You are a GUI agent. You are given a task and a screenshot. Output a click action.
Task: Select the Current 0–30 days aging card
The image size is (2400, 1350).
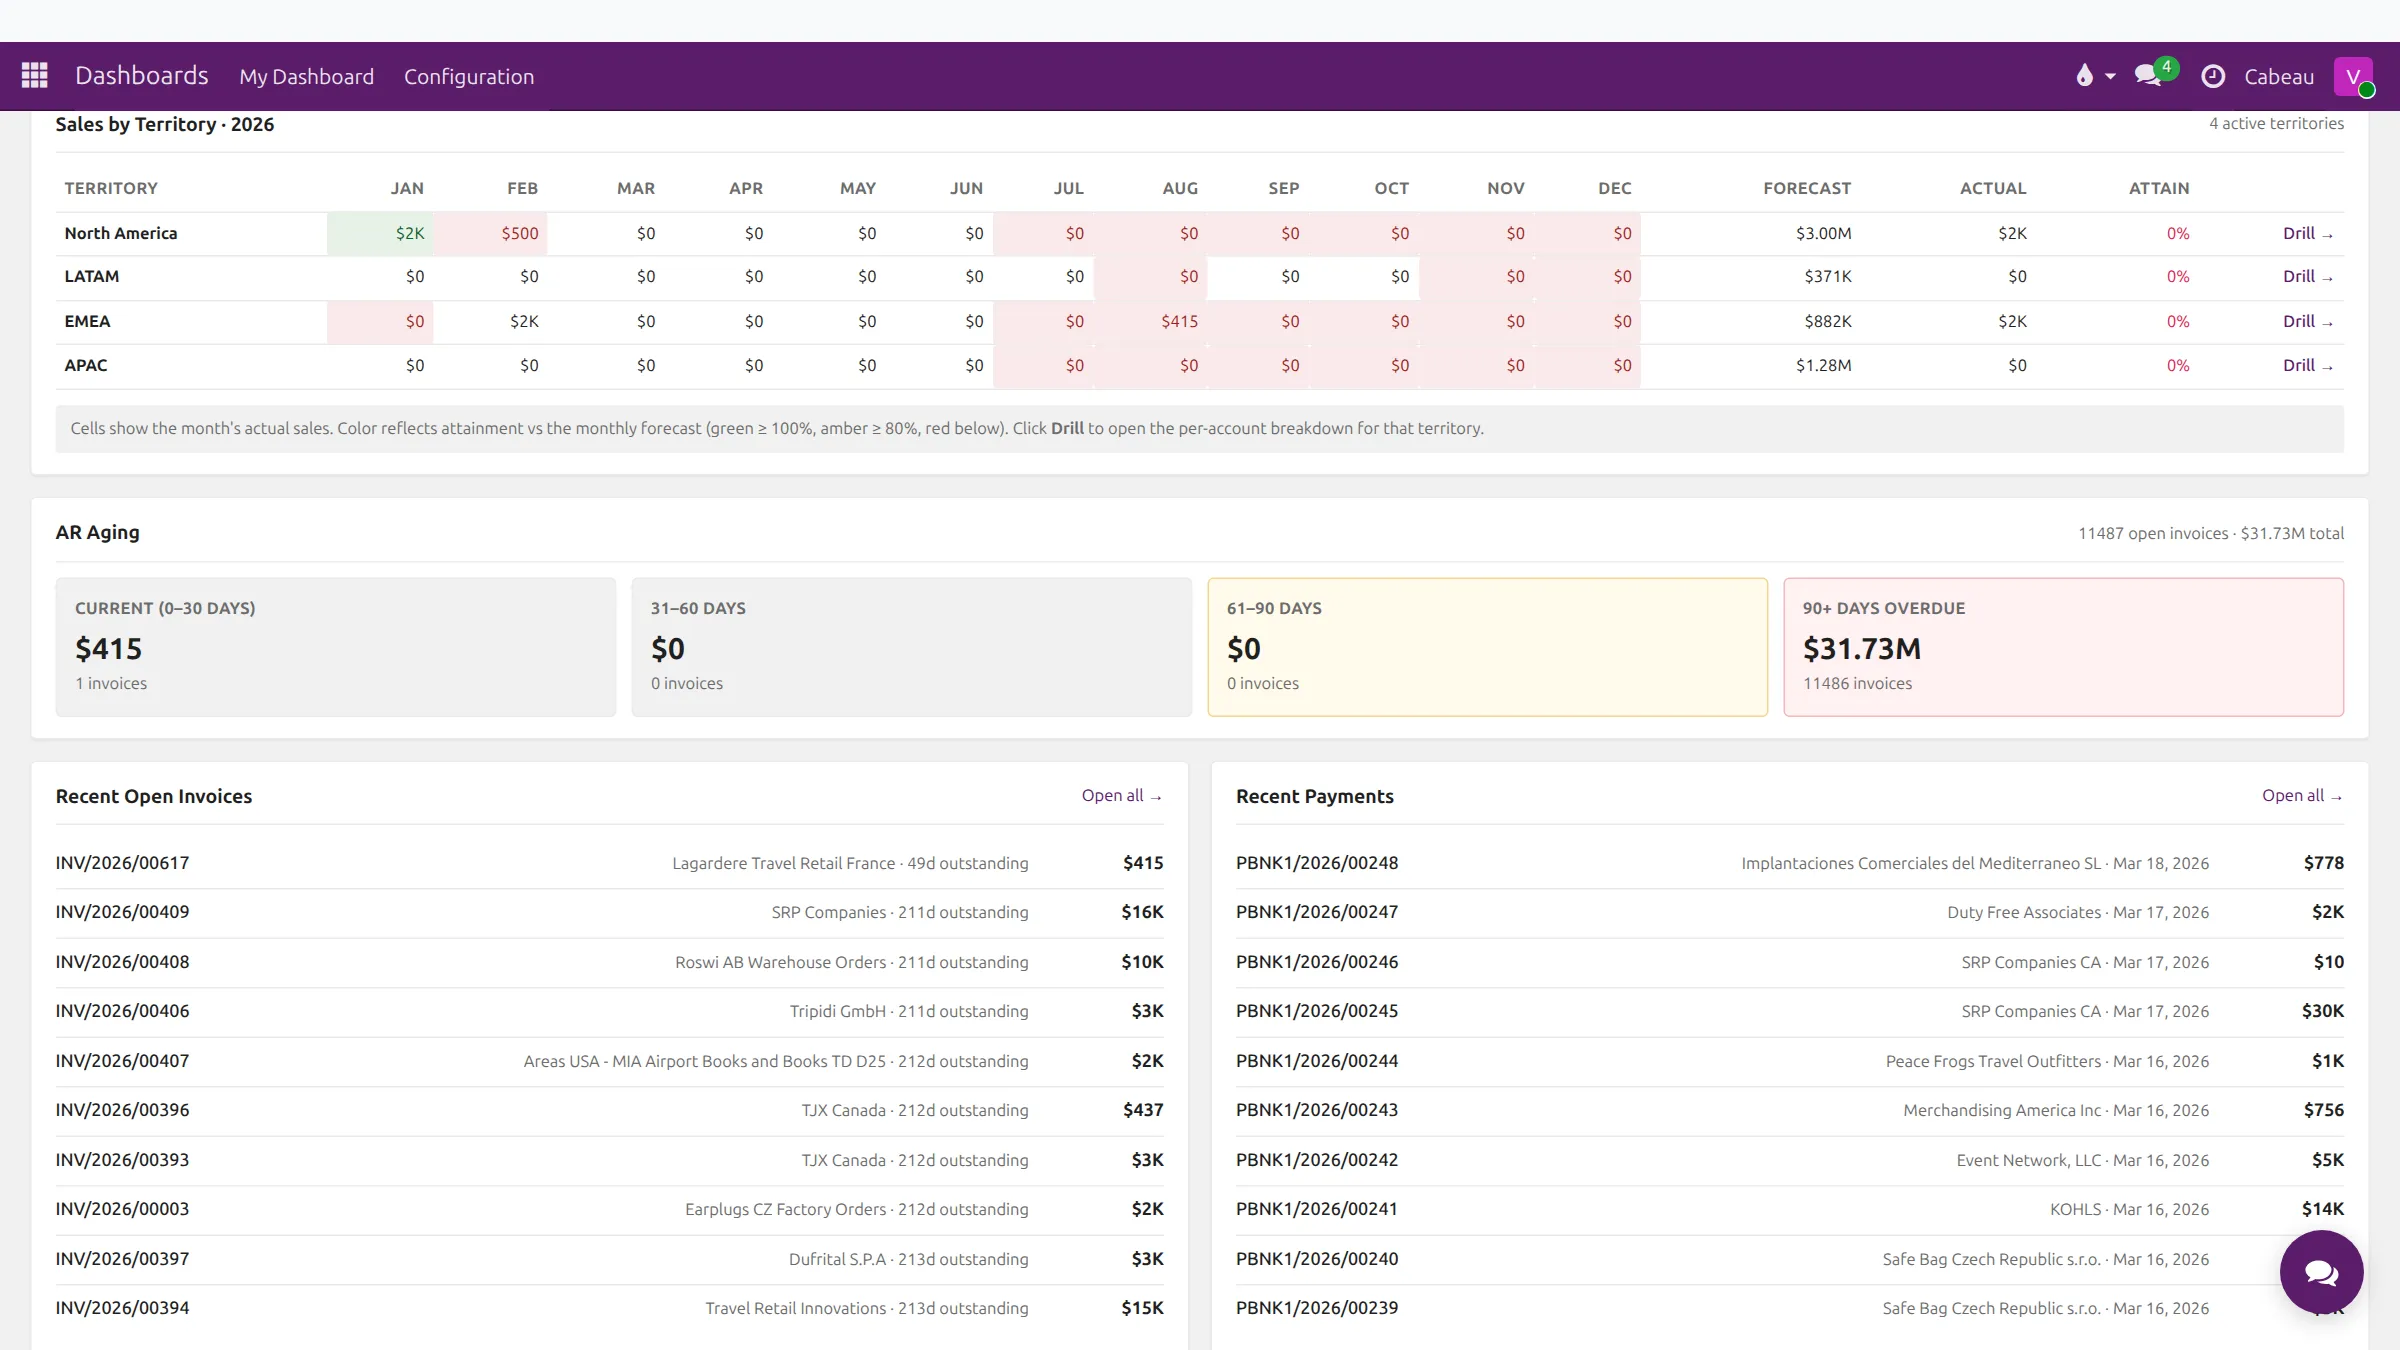click(x=336, y=646)
